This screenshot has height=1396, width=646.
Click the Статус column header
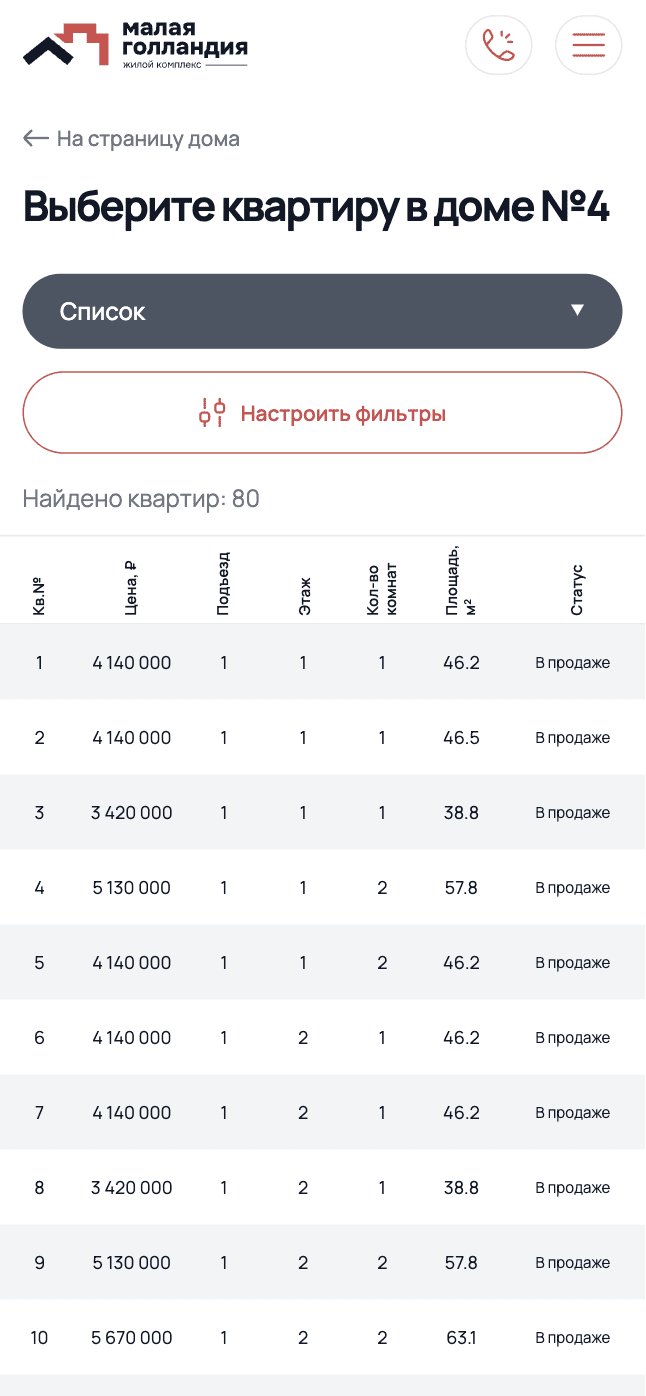577,590
